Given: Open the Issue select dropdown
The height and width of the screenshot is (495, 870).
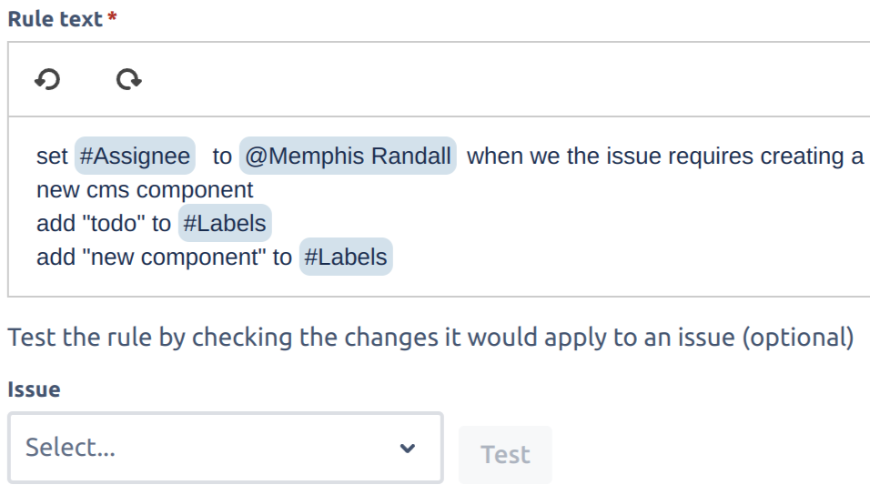Looking at the screenshot, I should pos(225,448).
